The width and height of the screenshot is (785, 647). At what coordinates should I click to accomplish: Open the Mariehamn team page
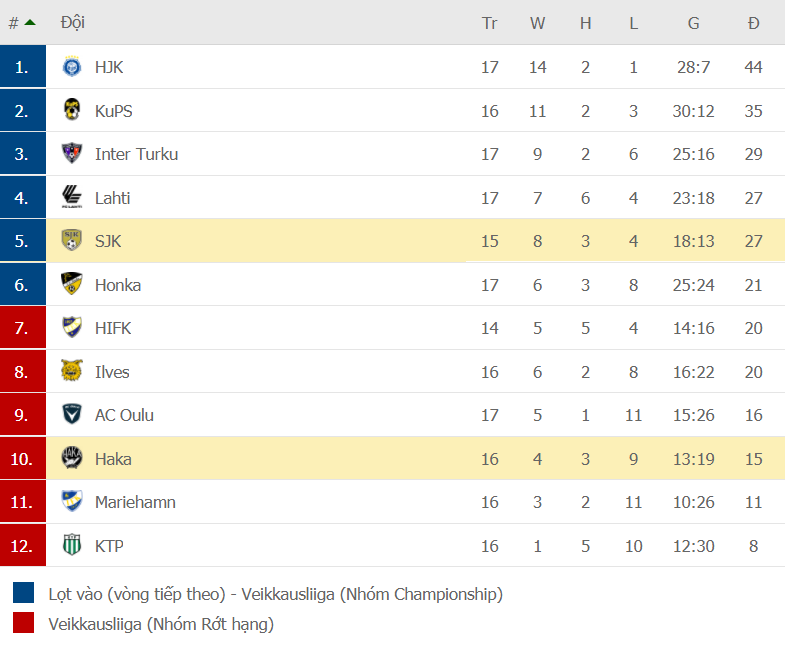(x=135, y=502)
